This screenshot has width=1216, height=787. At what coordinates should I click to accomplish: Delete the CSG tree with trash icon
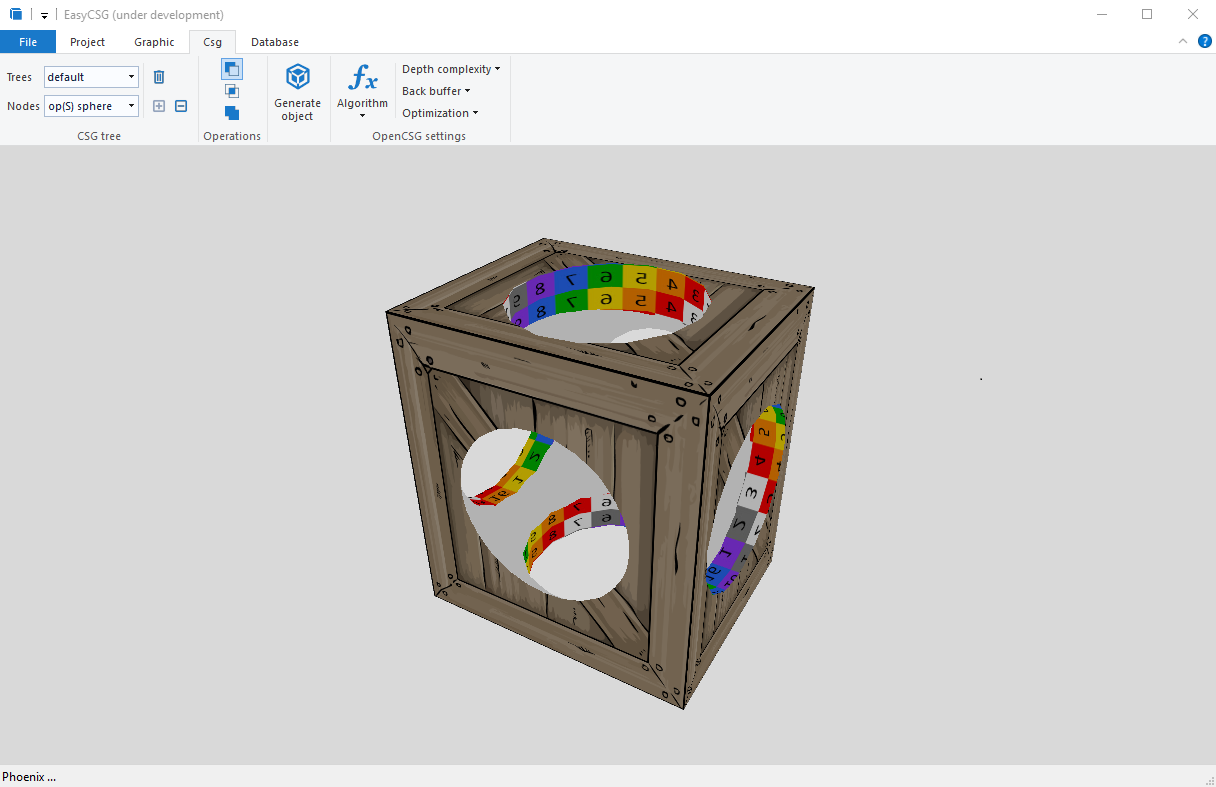(x=159, y=77)
